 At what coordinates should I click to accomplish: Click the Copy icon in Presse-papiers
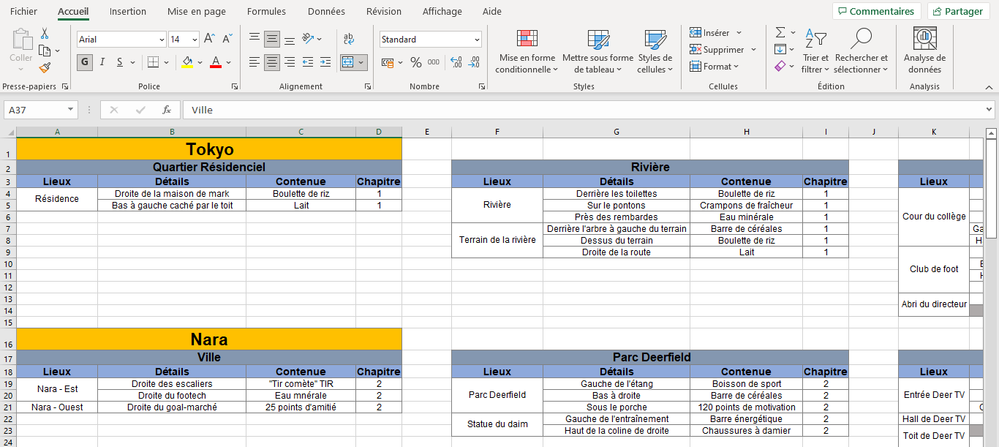[x=45, y=50]
